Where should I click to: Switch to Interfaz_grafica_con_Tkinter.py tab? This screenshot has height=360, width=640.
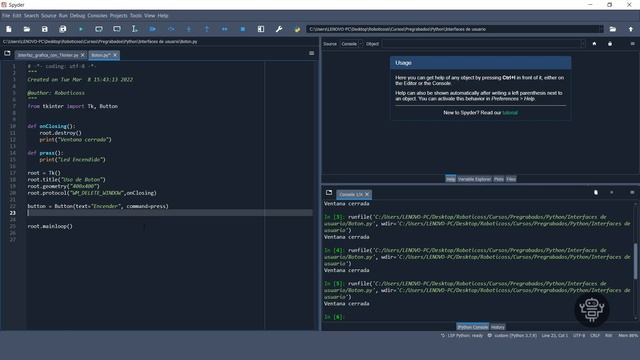point(48,55)
